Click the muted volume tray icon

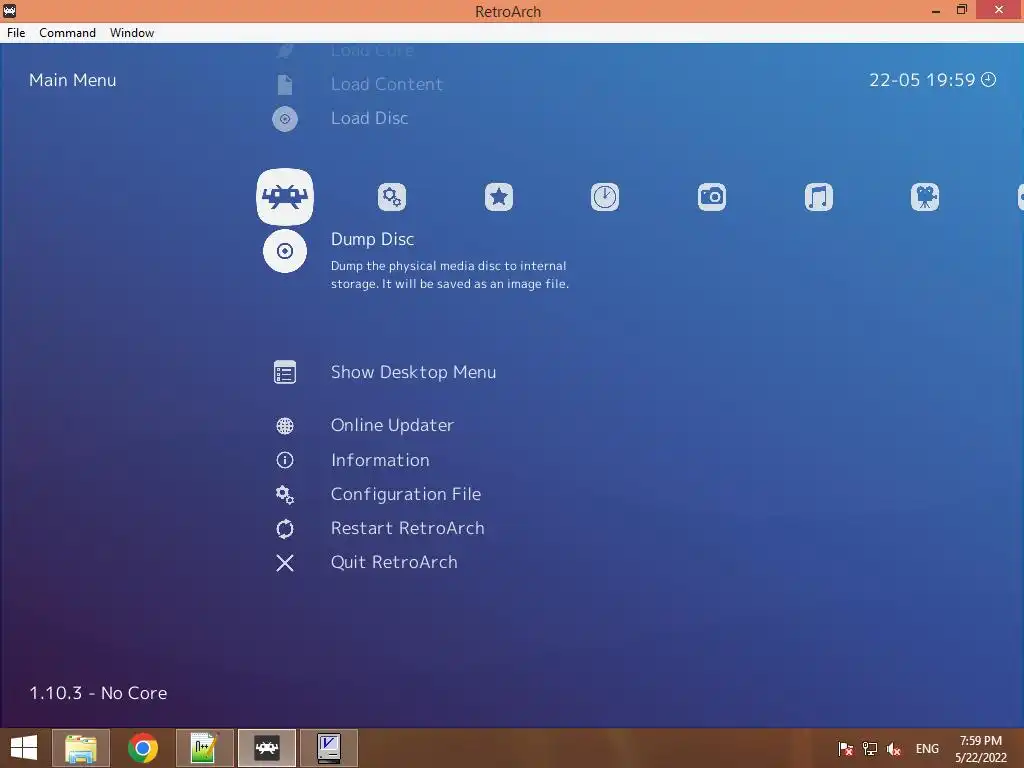(x=893, y=749)
